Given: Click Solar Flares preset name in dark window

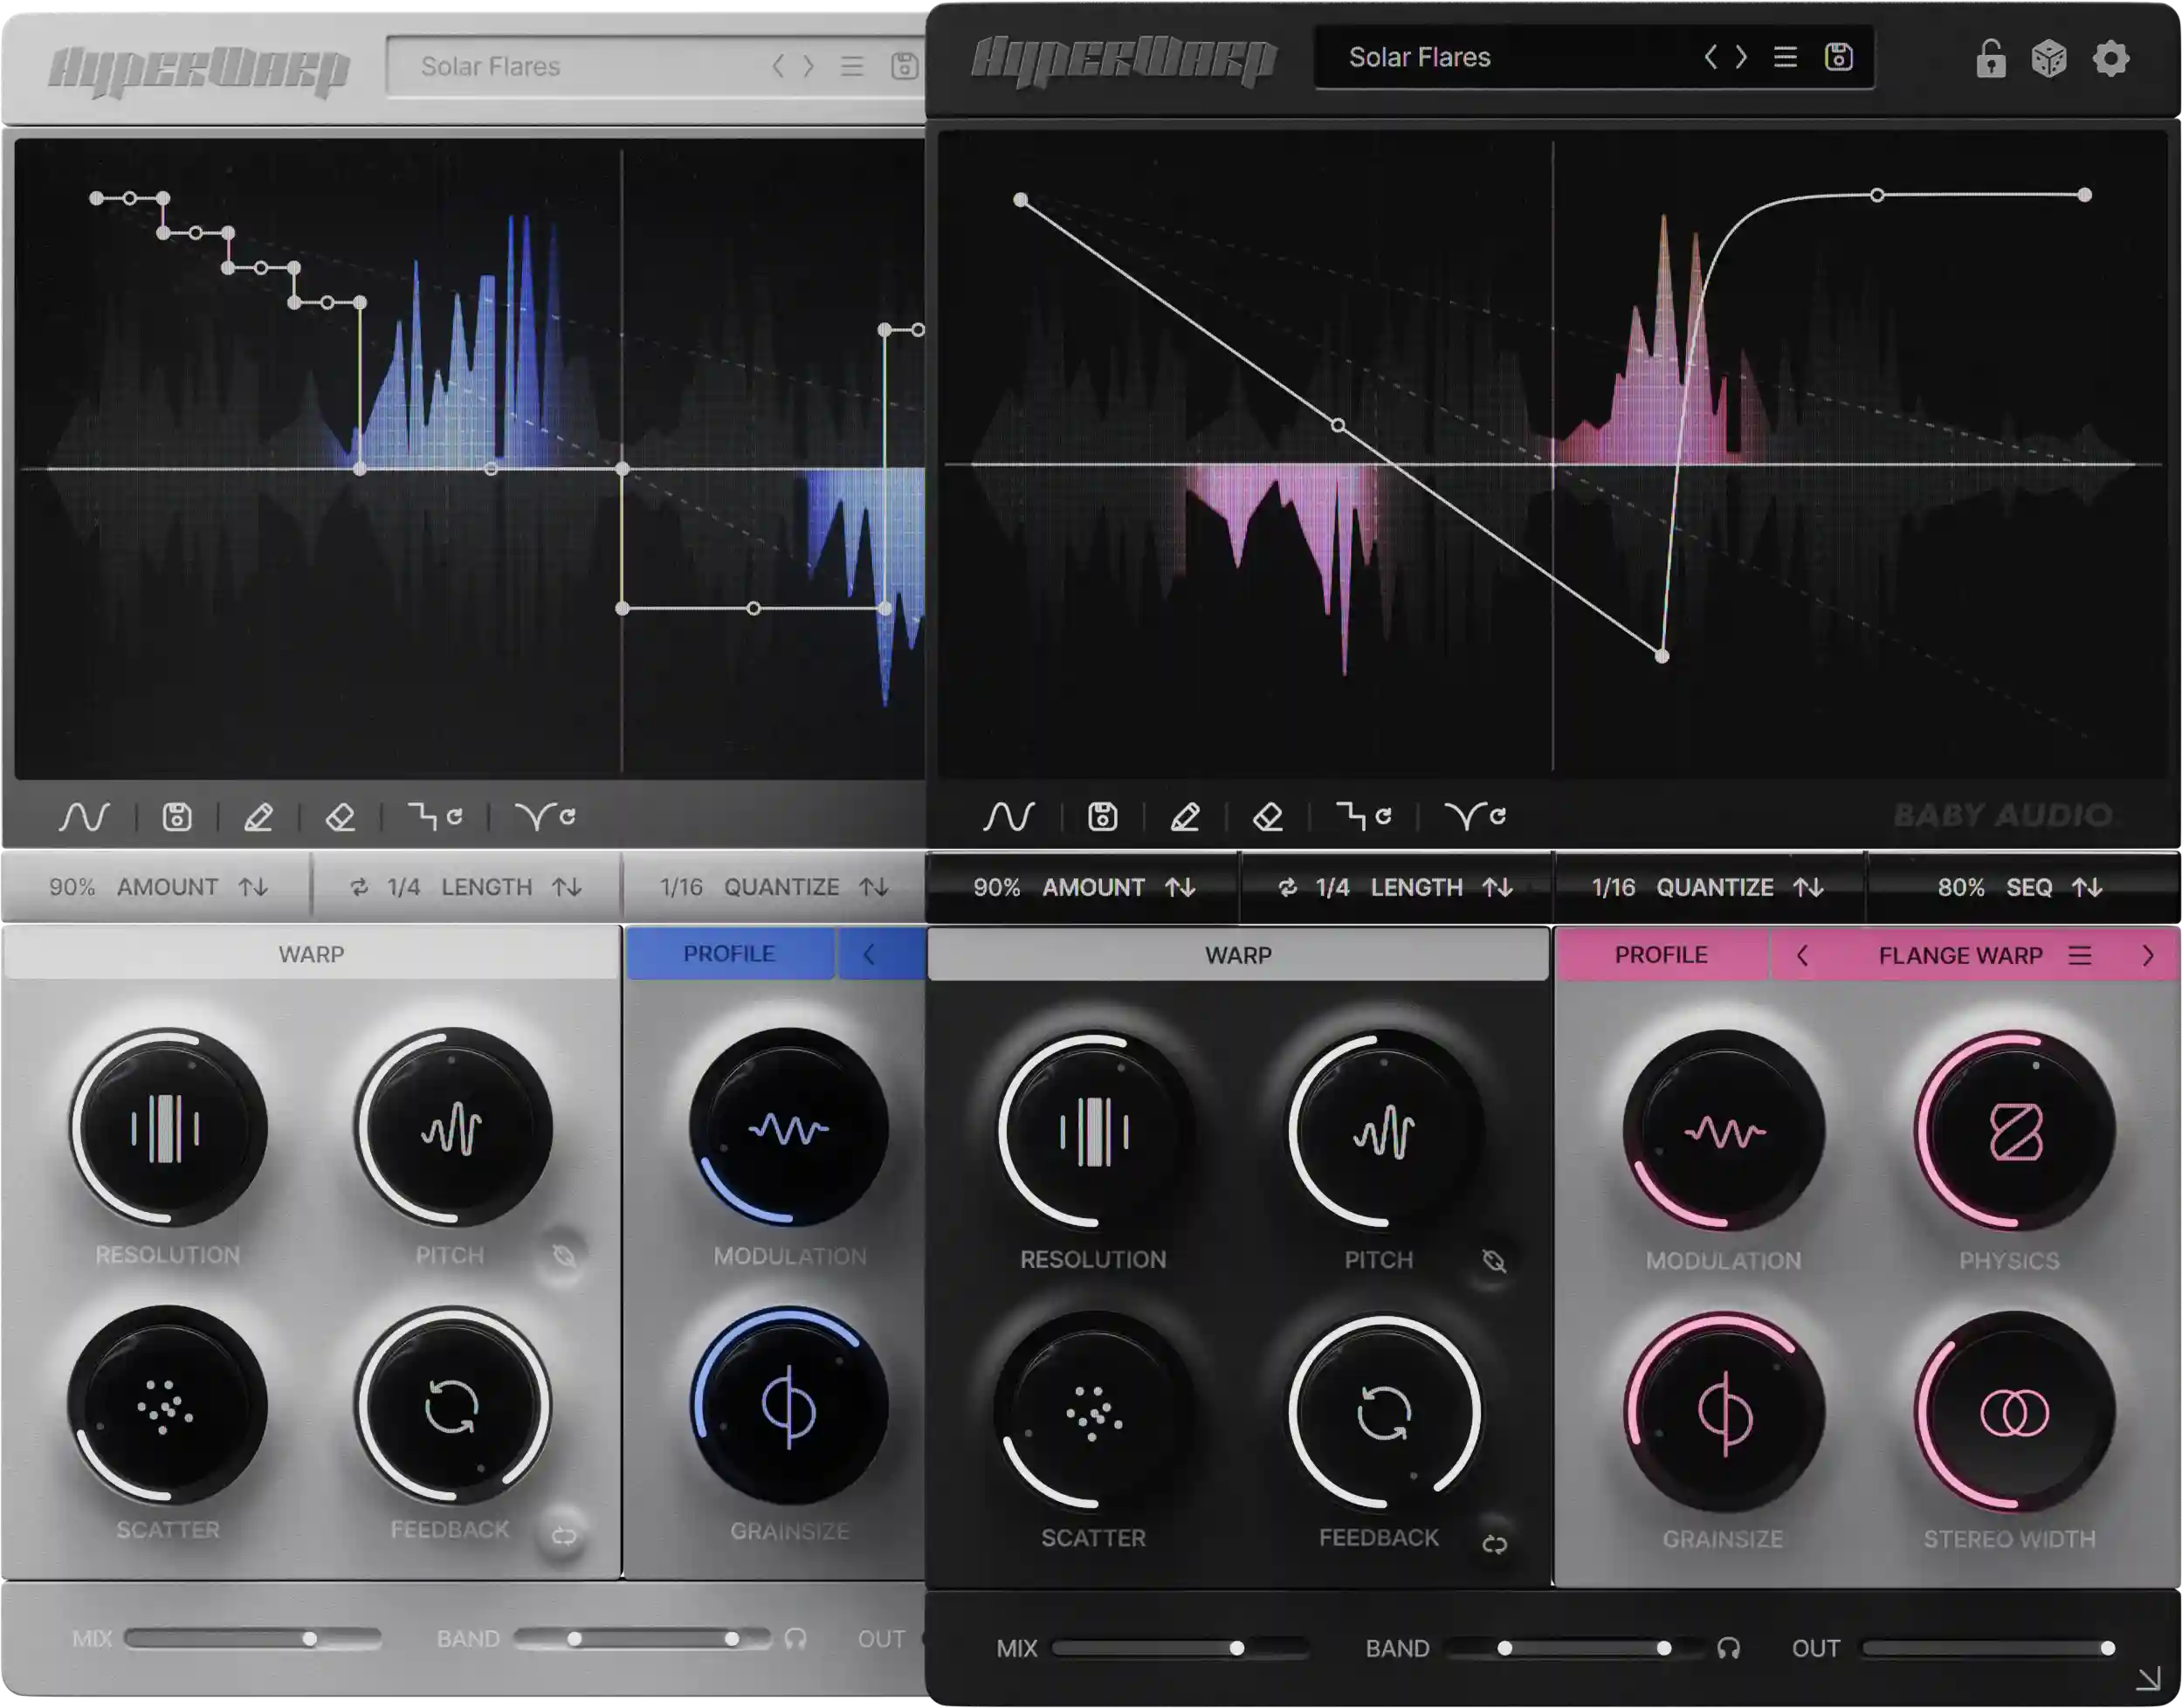Looking at the screenshot, I should (1419, 57).
